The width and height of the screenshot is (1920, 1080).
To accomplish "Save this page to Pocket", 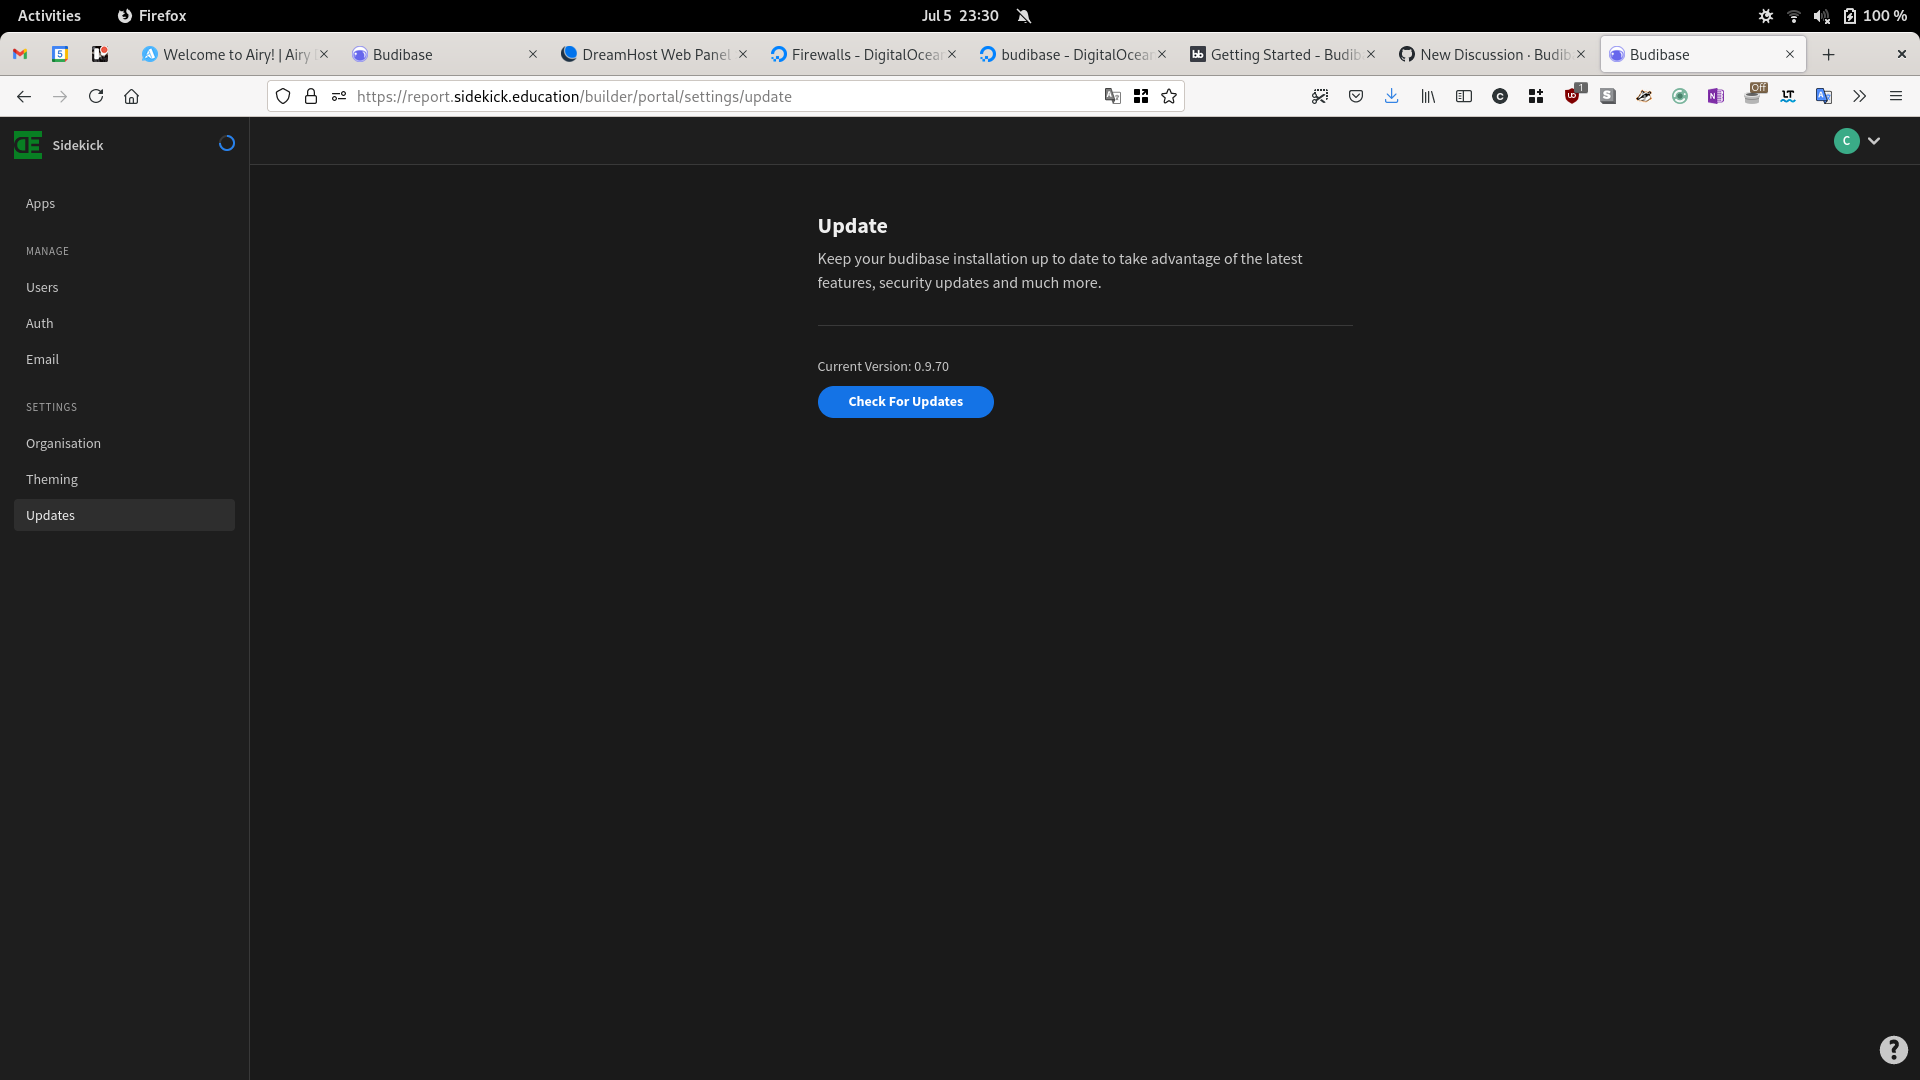I will pyautogui.click(x=1356, y=96).
